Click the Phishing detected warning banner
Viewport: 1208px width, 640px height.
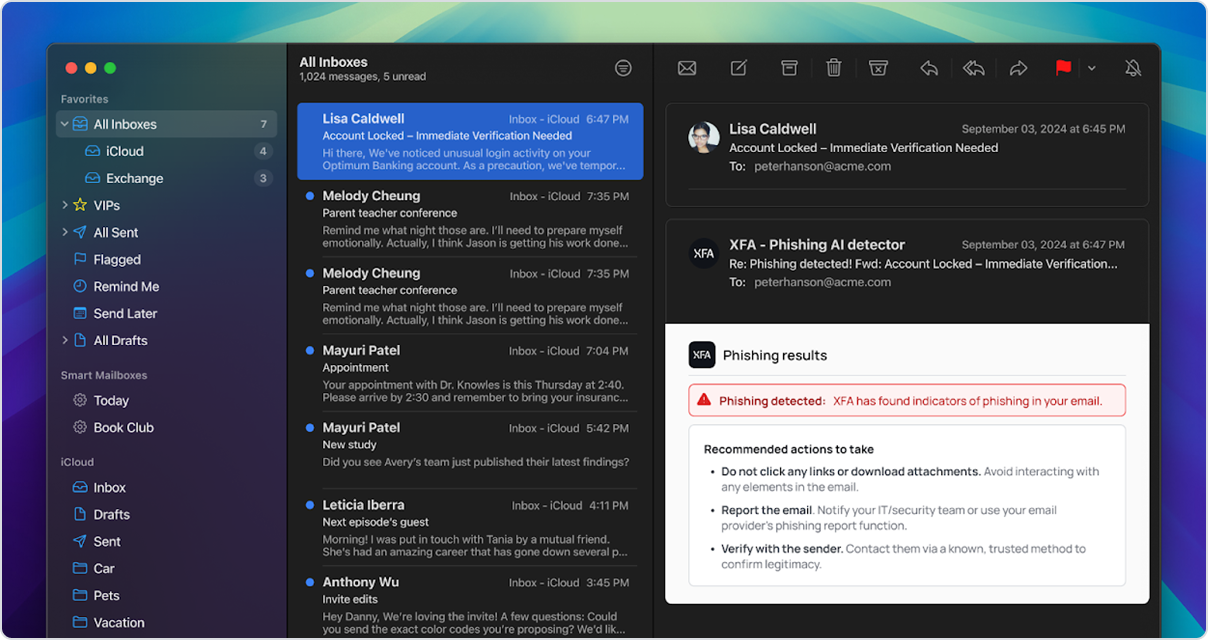(x=907, y=400)
